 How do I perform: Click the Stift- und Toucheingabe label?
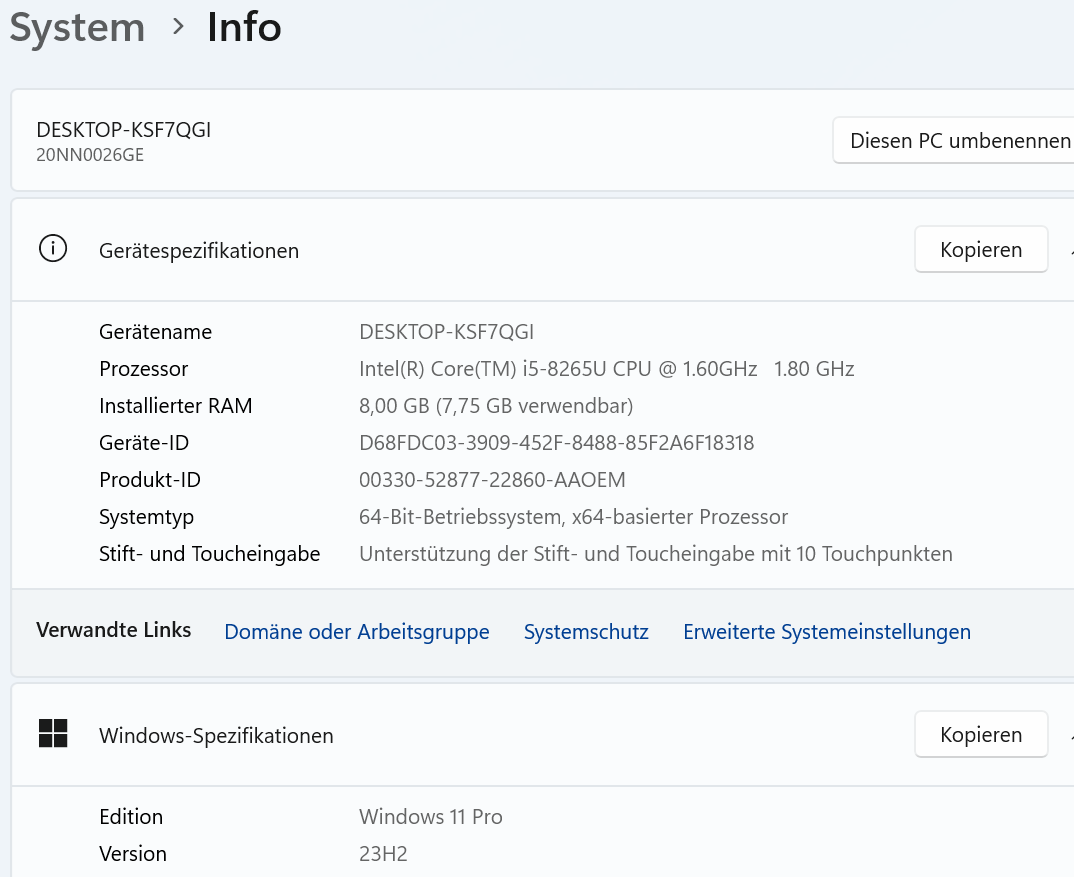(210, 554)
